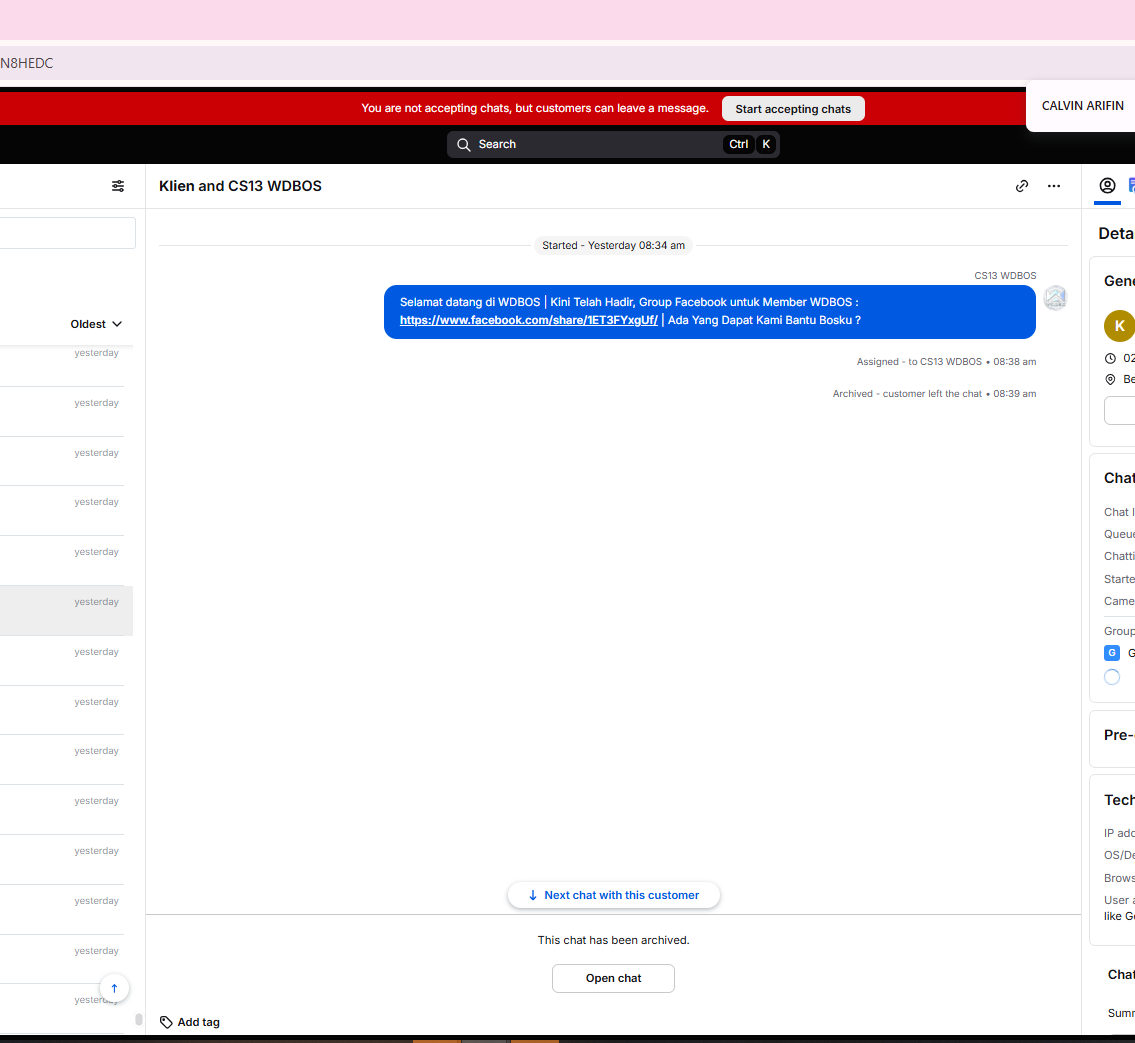Click This chat has been archived text
This screenshot has height=1043, width=1135.
613,940
